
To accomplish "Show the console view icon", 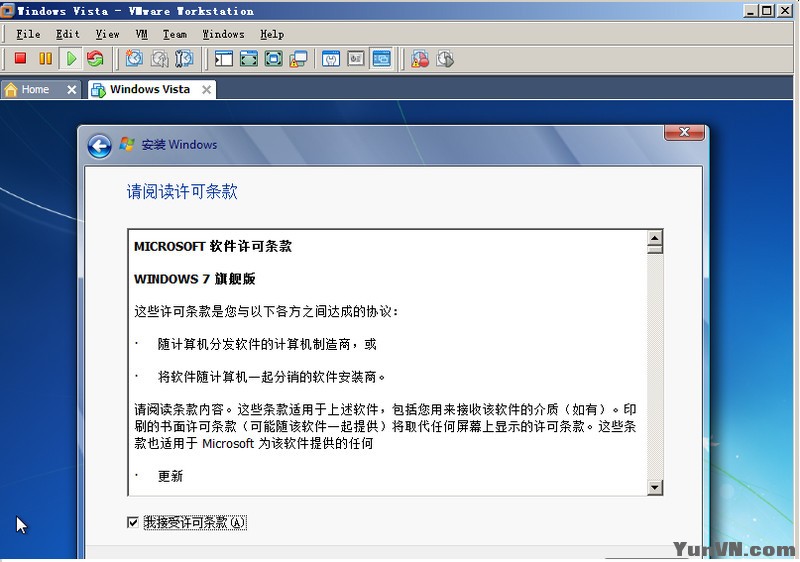I will (382, 59).
